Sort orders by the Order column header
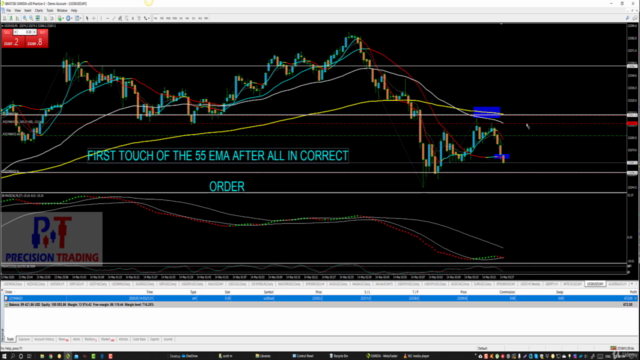The image size is (640, 360). pos(9,292)
